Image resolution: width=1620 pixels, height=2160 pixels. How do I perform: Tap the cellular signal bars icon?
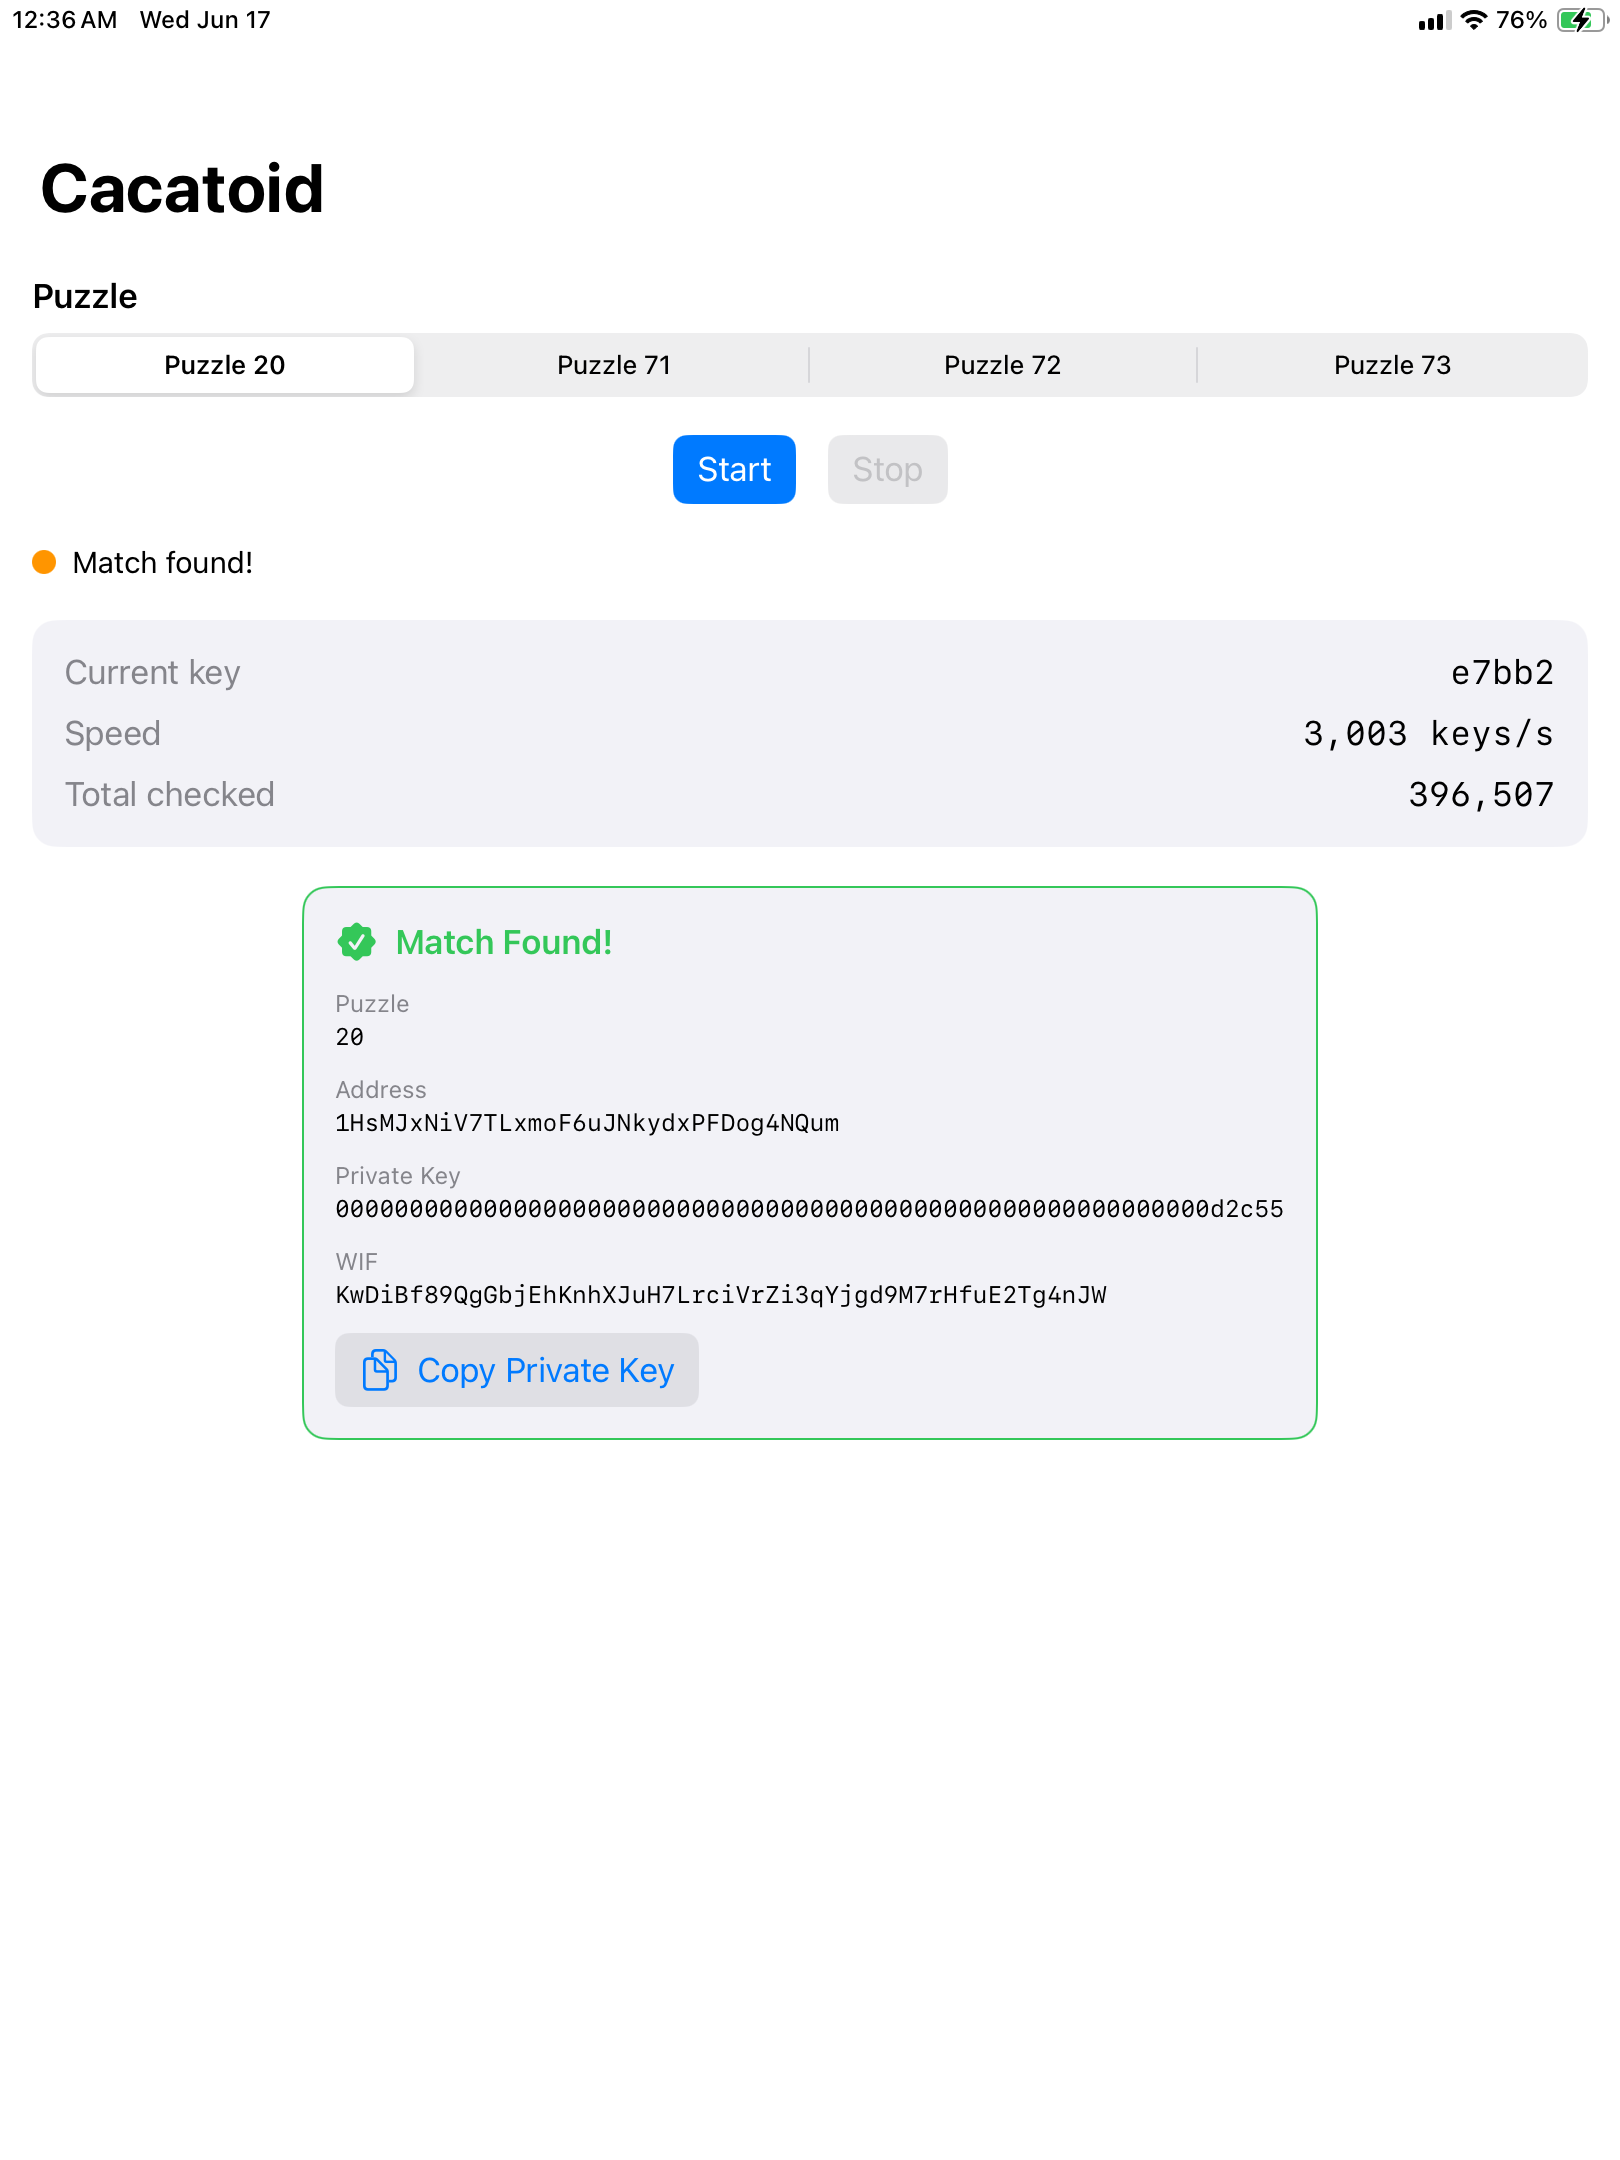(x=1434, y=21)
